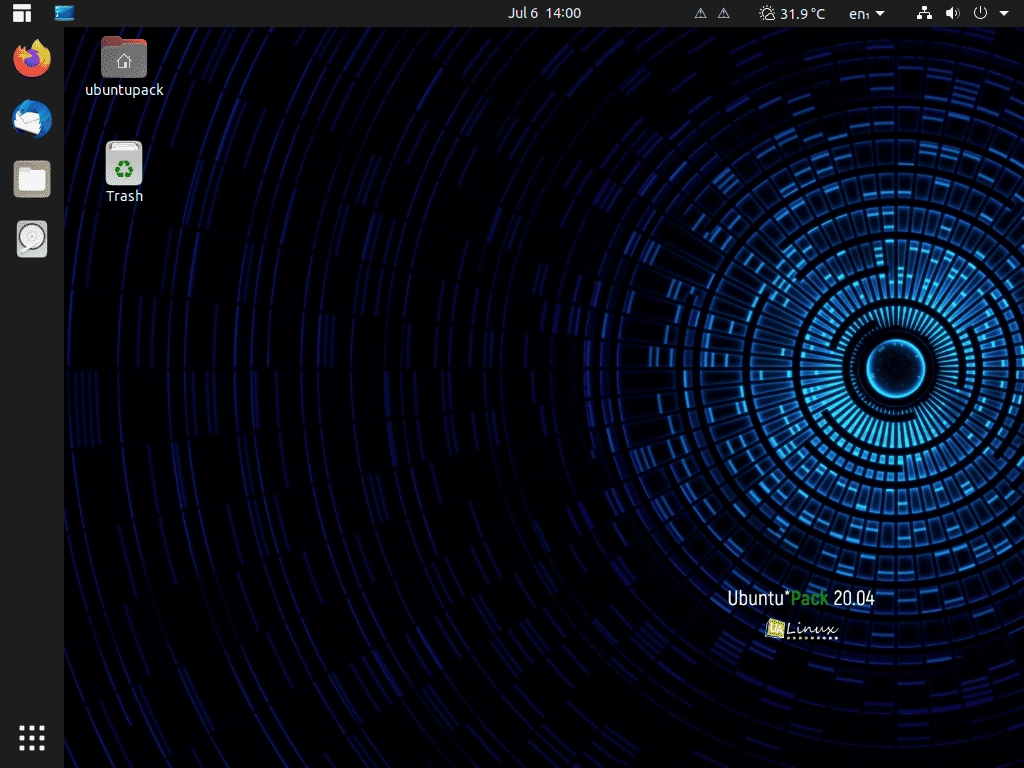The width and height of the screenshot is (1024, 768).
Task: Open the weather indicator showing 31.9 °C
Action: pos(792,13)
